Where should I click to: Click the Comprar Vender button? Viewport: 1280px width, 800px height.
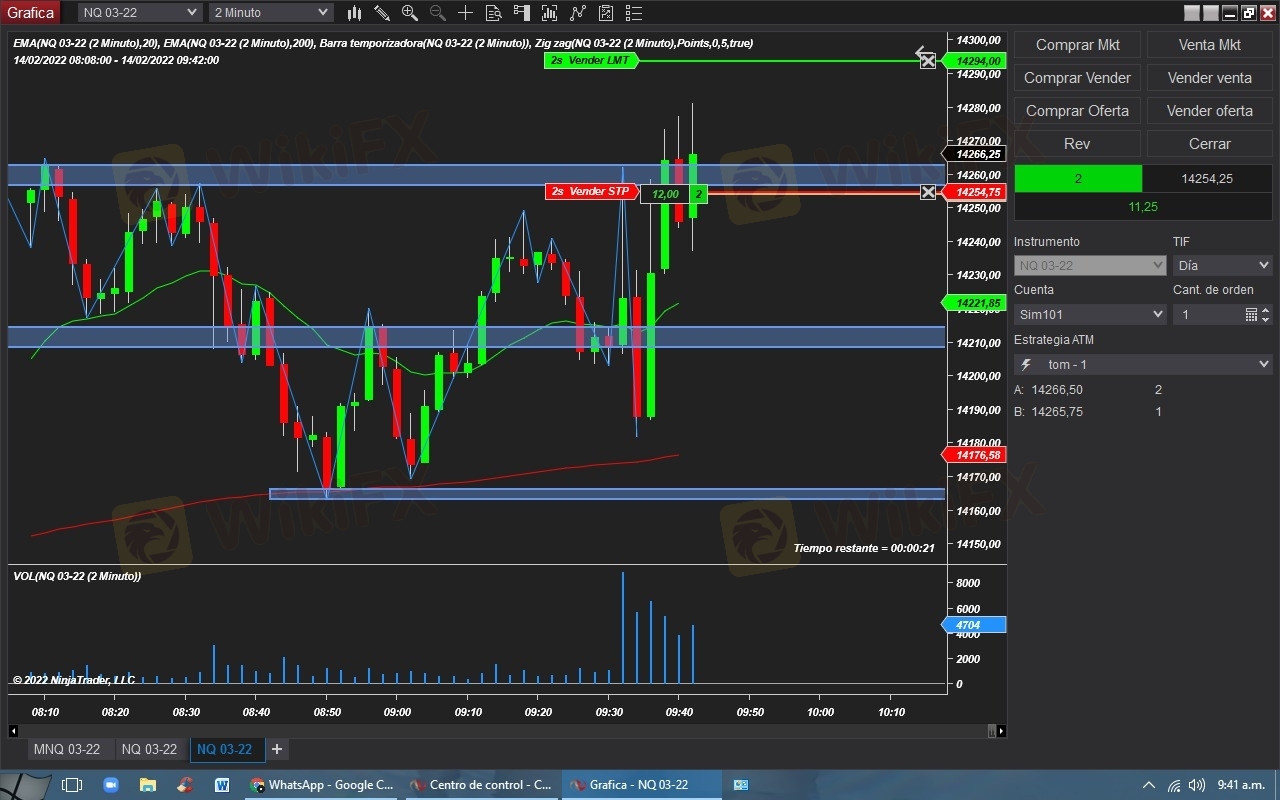(1077, 78)
